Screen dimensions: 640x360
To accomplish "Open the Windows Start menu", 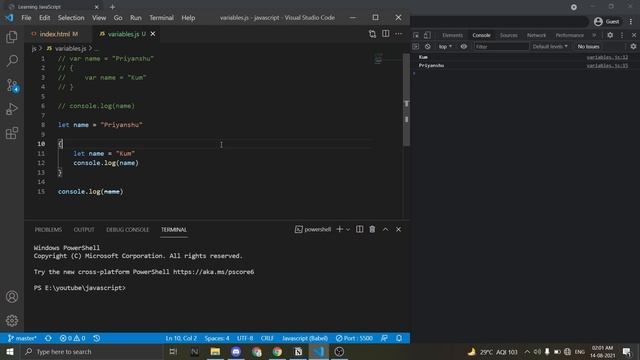I will coord(10,351).
